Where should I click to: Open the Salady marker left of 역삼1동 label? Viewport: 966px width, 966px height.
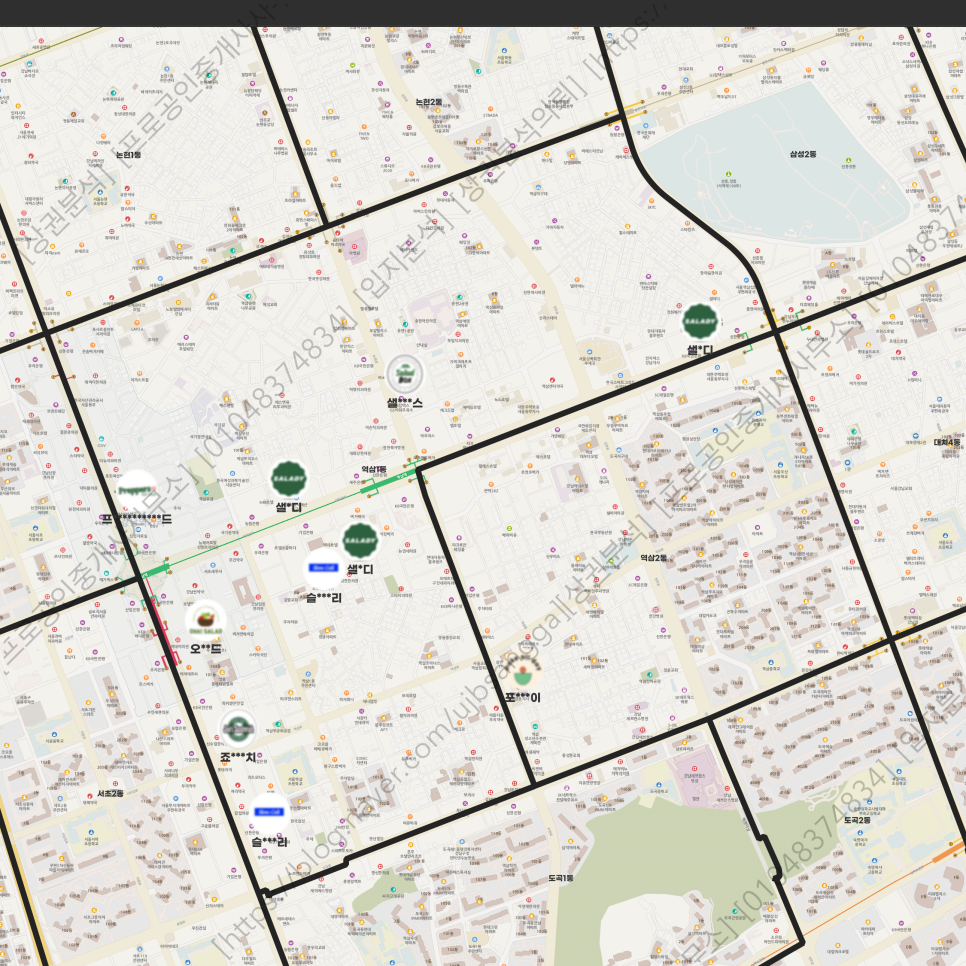[289, 479]
